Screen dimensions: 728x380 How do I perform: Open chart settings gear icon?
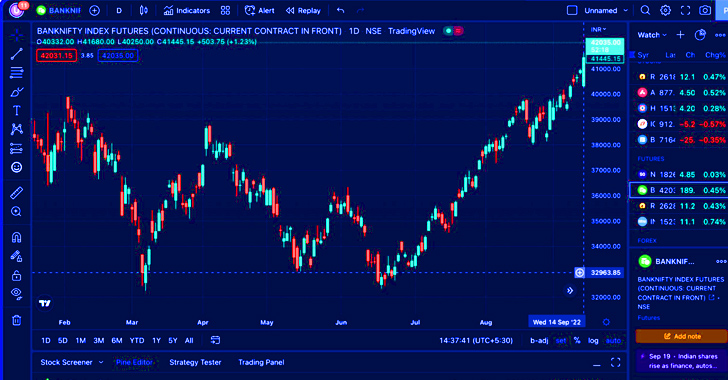pyautogui.click(x=665, y=10)
